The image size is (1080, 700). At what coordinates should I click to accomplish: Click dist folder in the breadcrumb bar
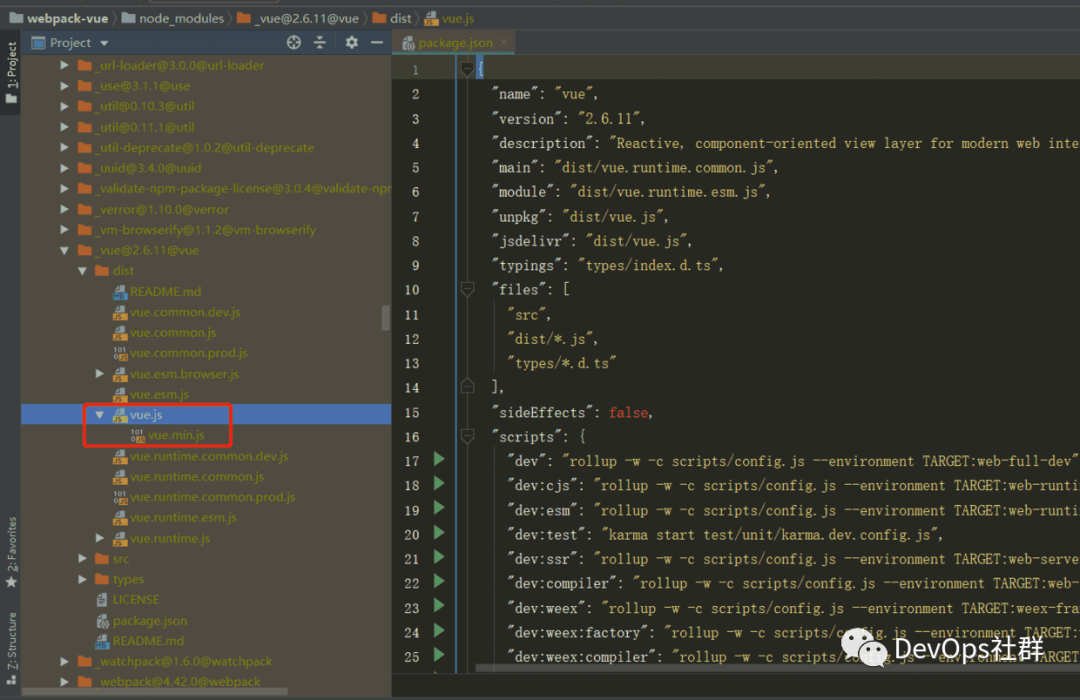tap(393, 19)
